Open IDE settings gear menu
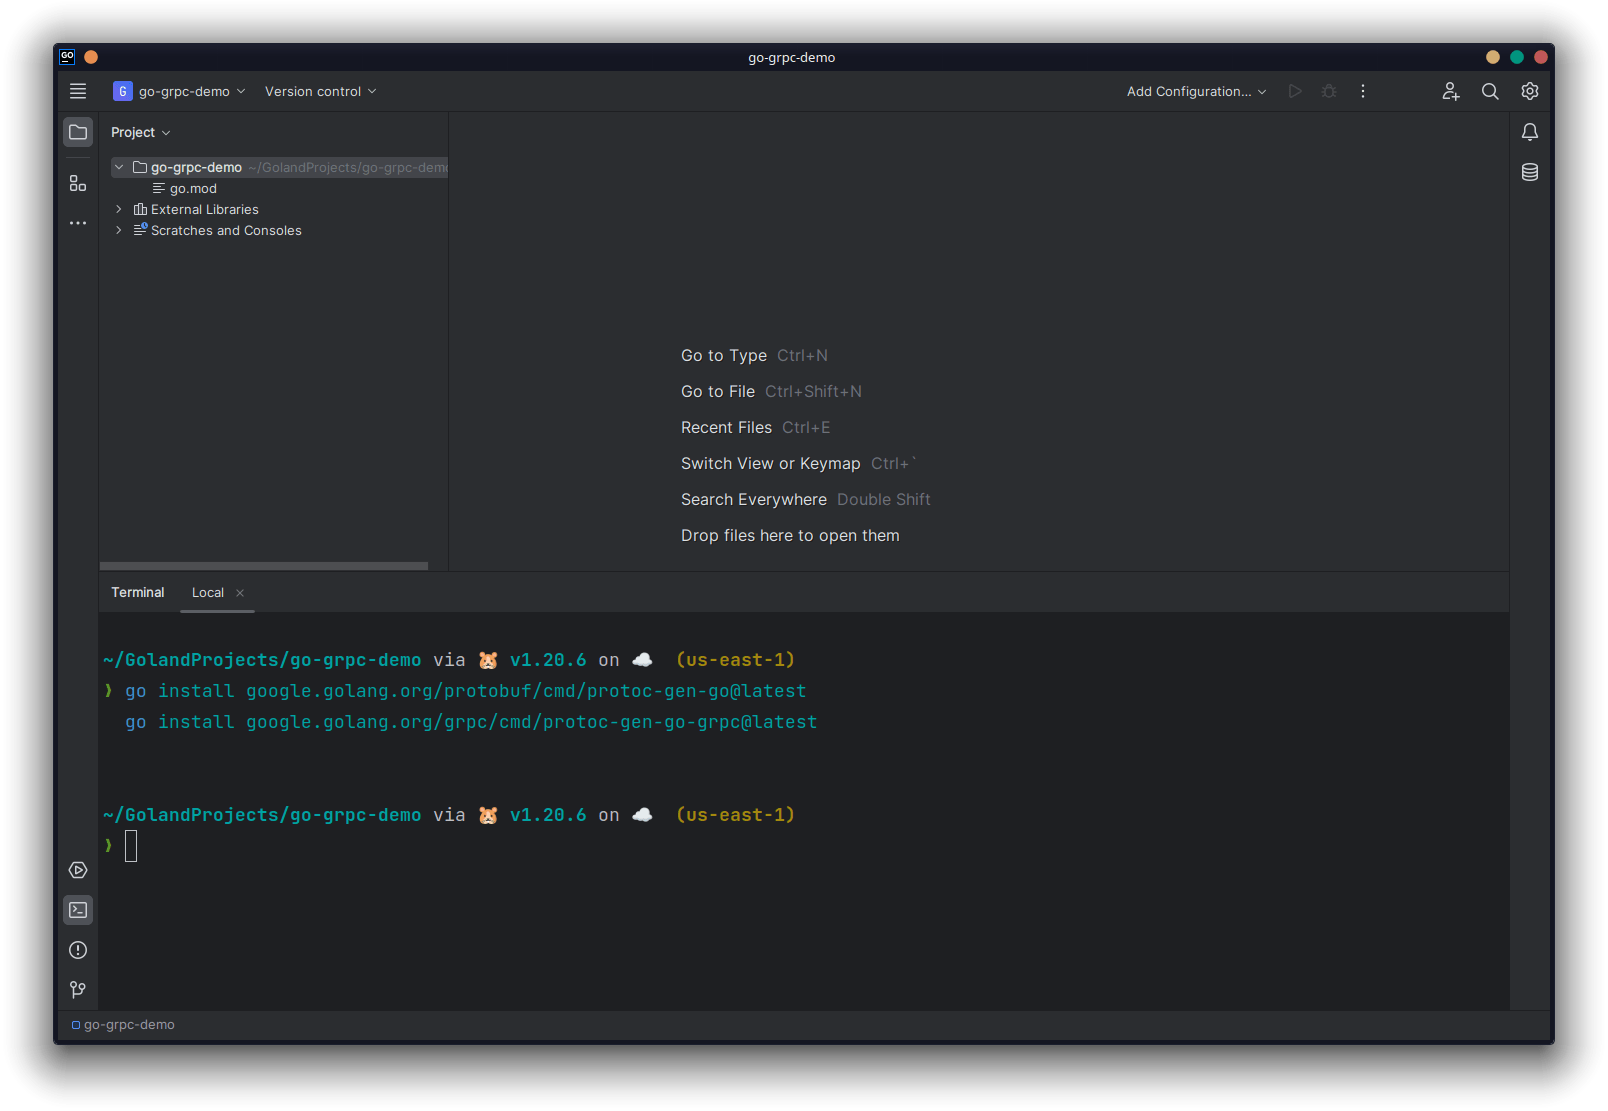The width and height of the screenshot is (1608, 1111). point(1530,91)
